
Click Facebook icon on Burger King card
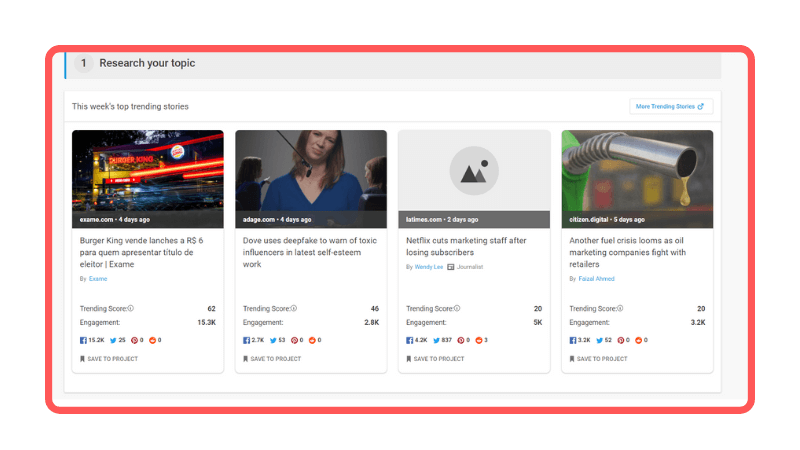coord(83,340)
